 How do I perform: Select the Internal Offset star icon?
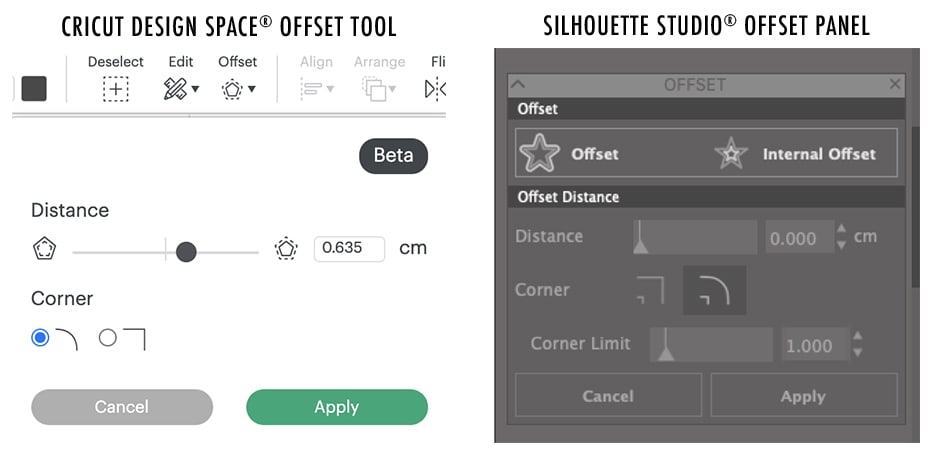731,154
